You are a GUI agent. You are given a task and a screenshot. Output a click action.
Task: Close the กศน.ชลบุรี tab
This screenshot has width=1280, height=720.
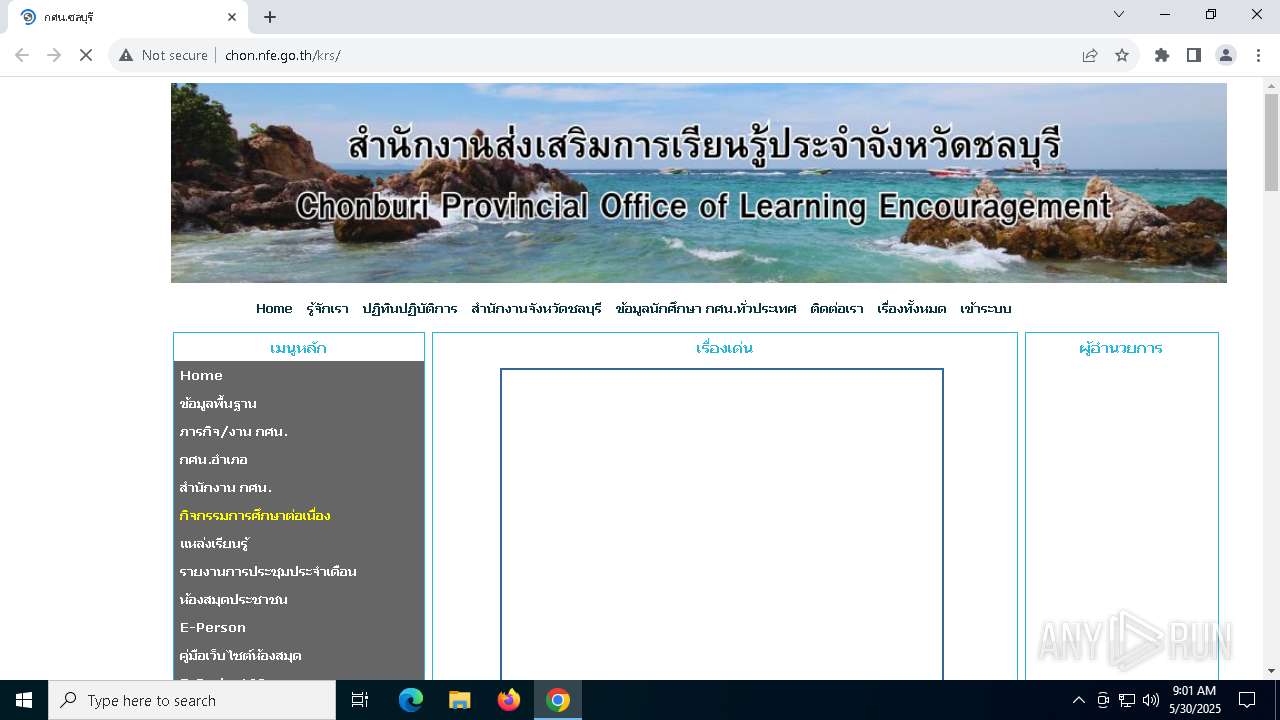[x=232, y=17]
